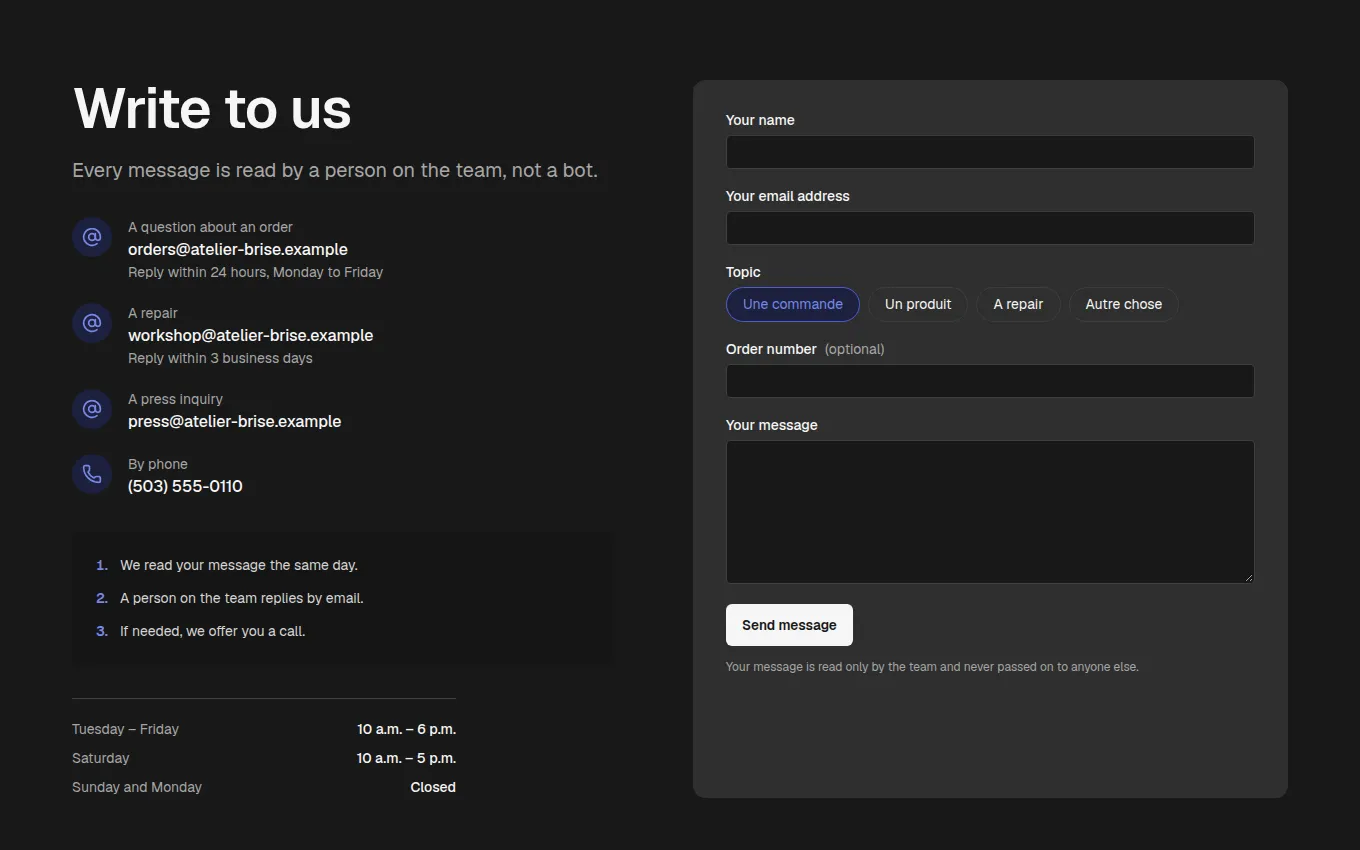
Task: Click the phone icon next to By phone
Action: tap(91, 474)
